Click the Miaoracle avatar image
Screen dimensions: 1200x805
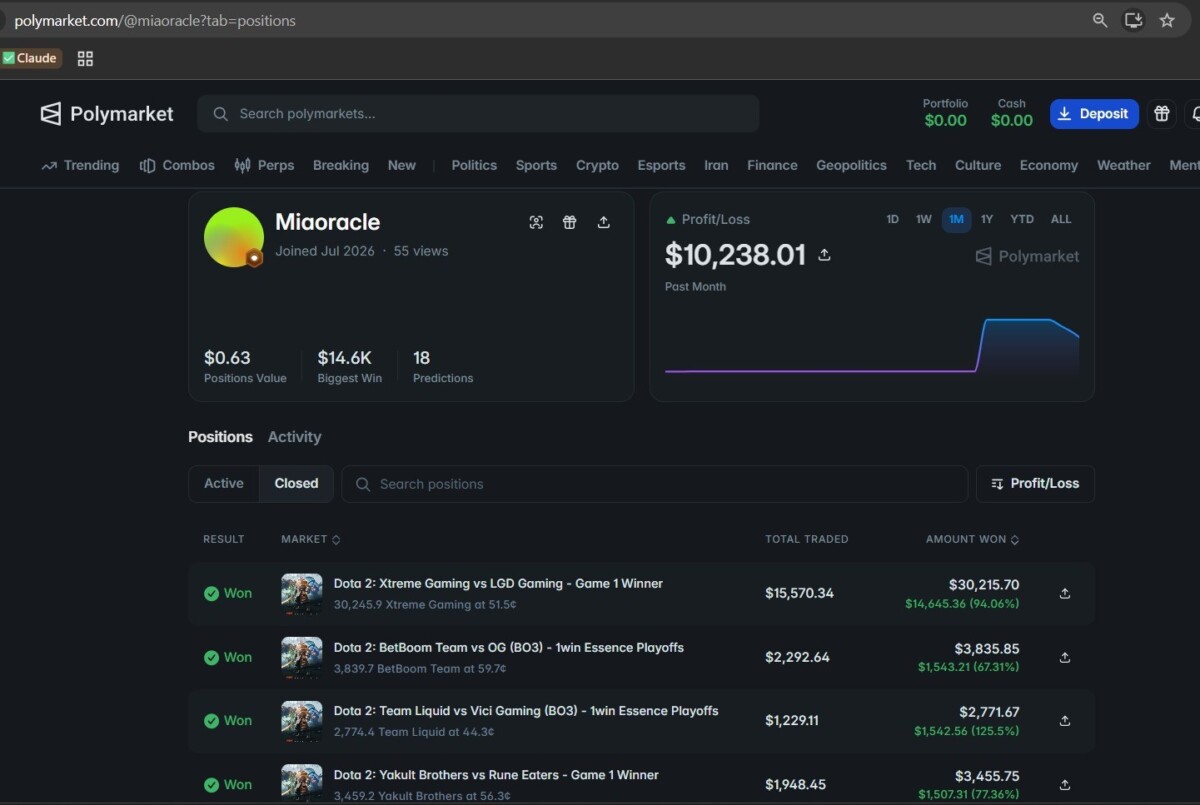click(233, 237)
